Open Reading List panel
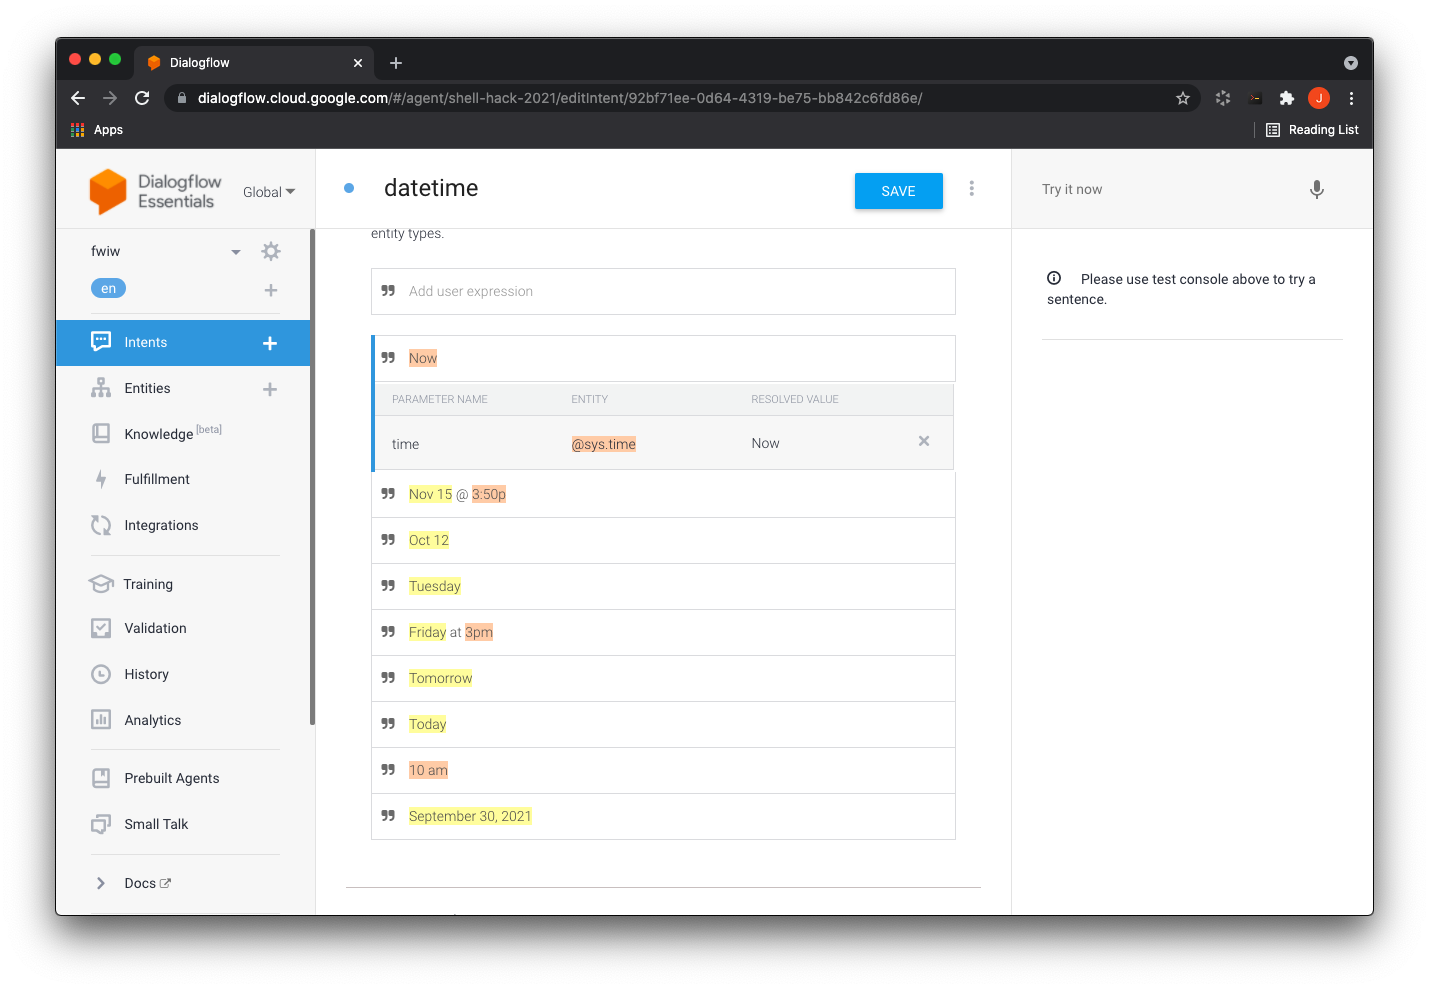1429x989 pixels. 1312,130
